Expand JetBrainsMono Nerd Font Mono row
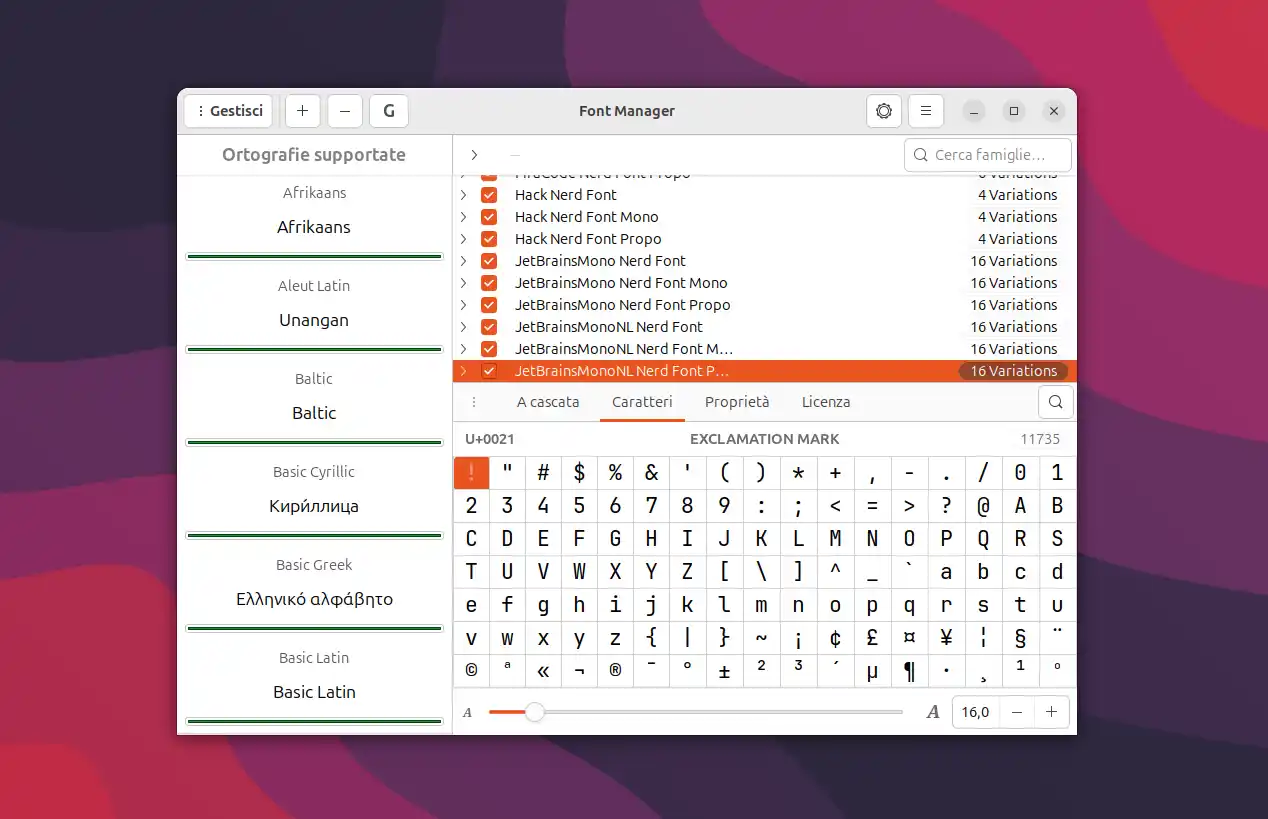Screen dimensions: 1268x819 pyautogui.click(x=463, y=283)
